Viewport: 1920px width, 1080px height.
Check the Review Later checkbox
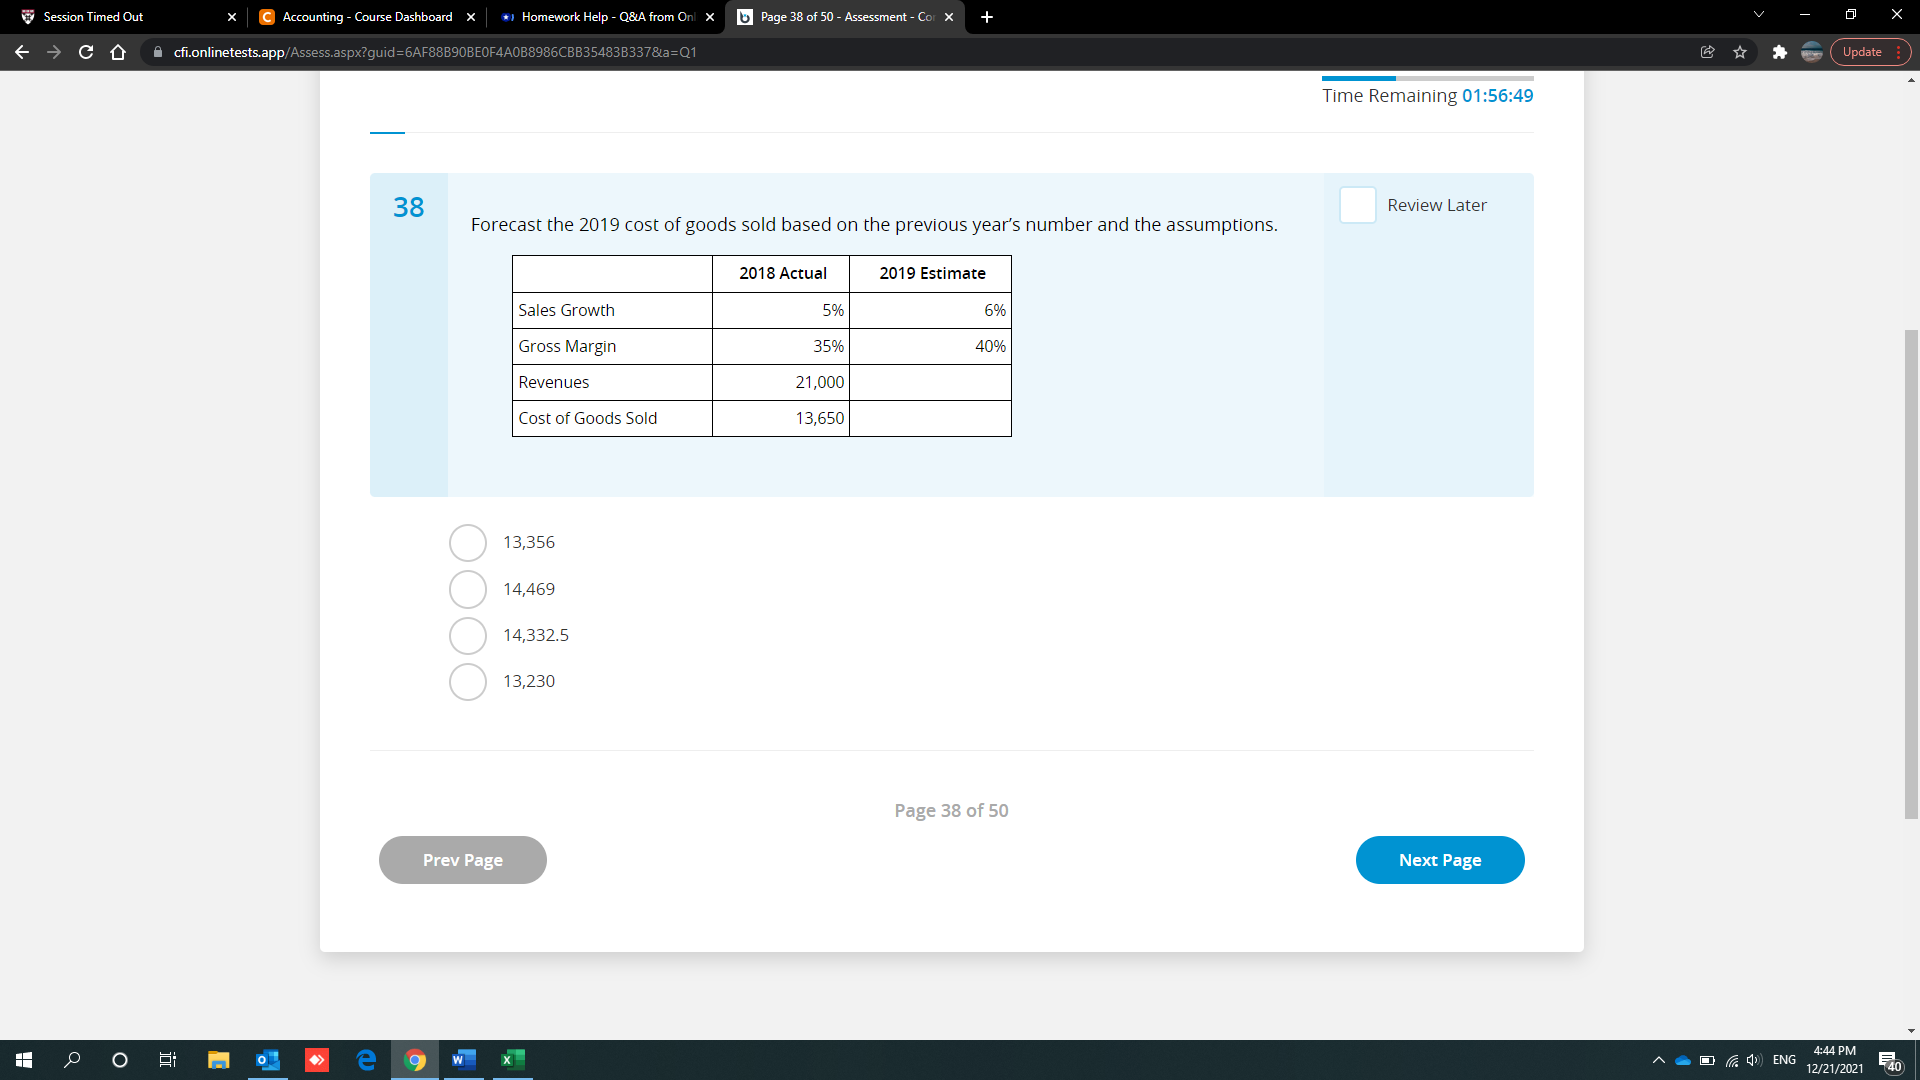1357,205
